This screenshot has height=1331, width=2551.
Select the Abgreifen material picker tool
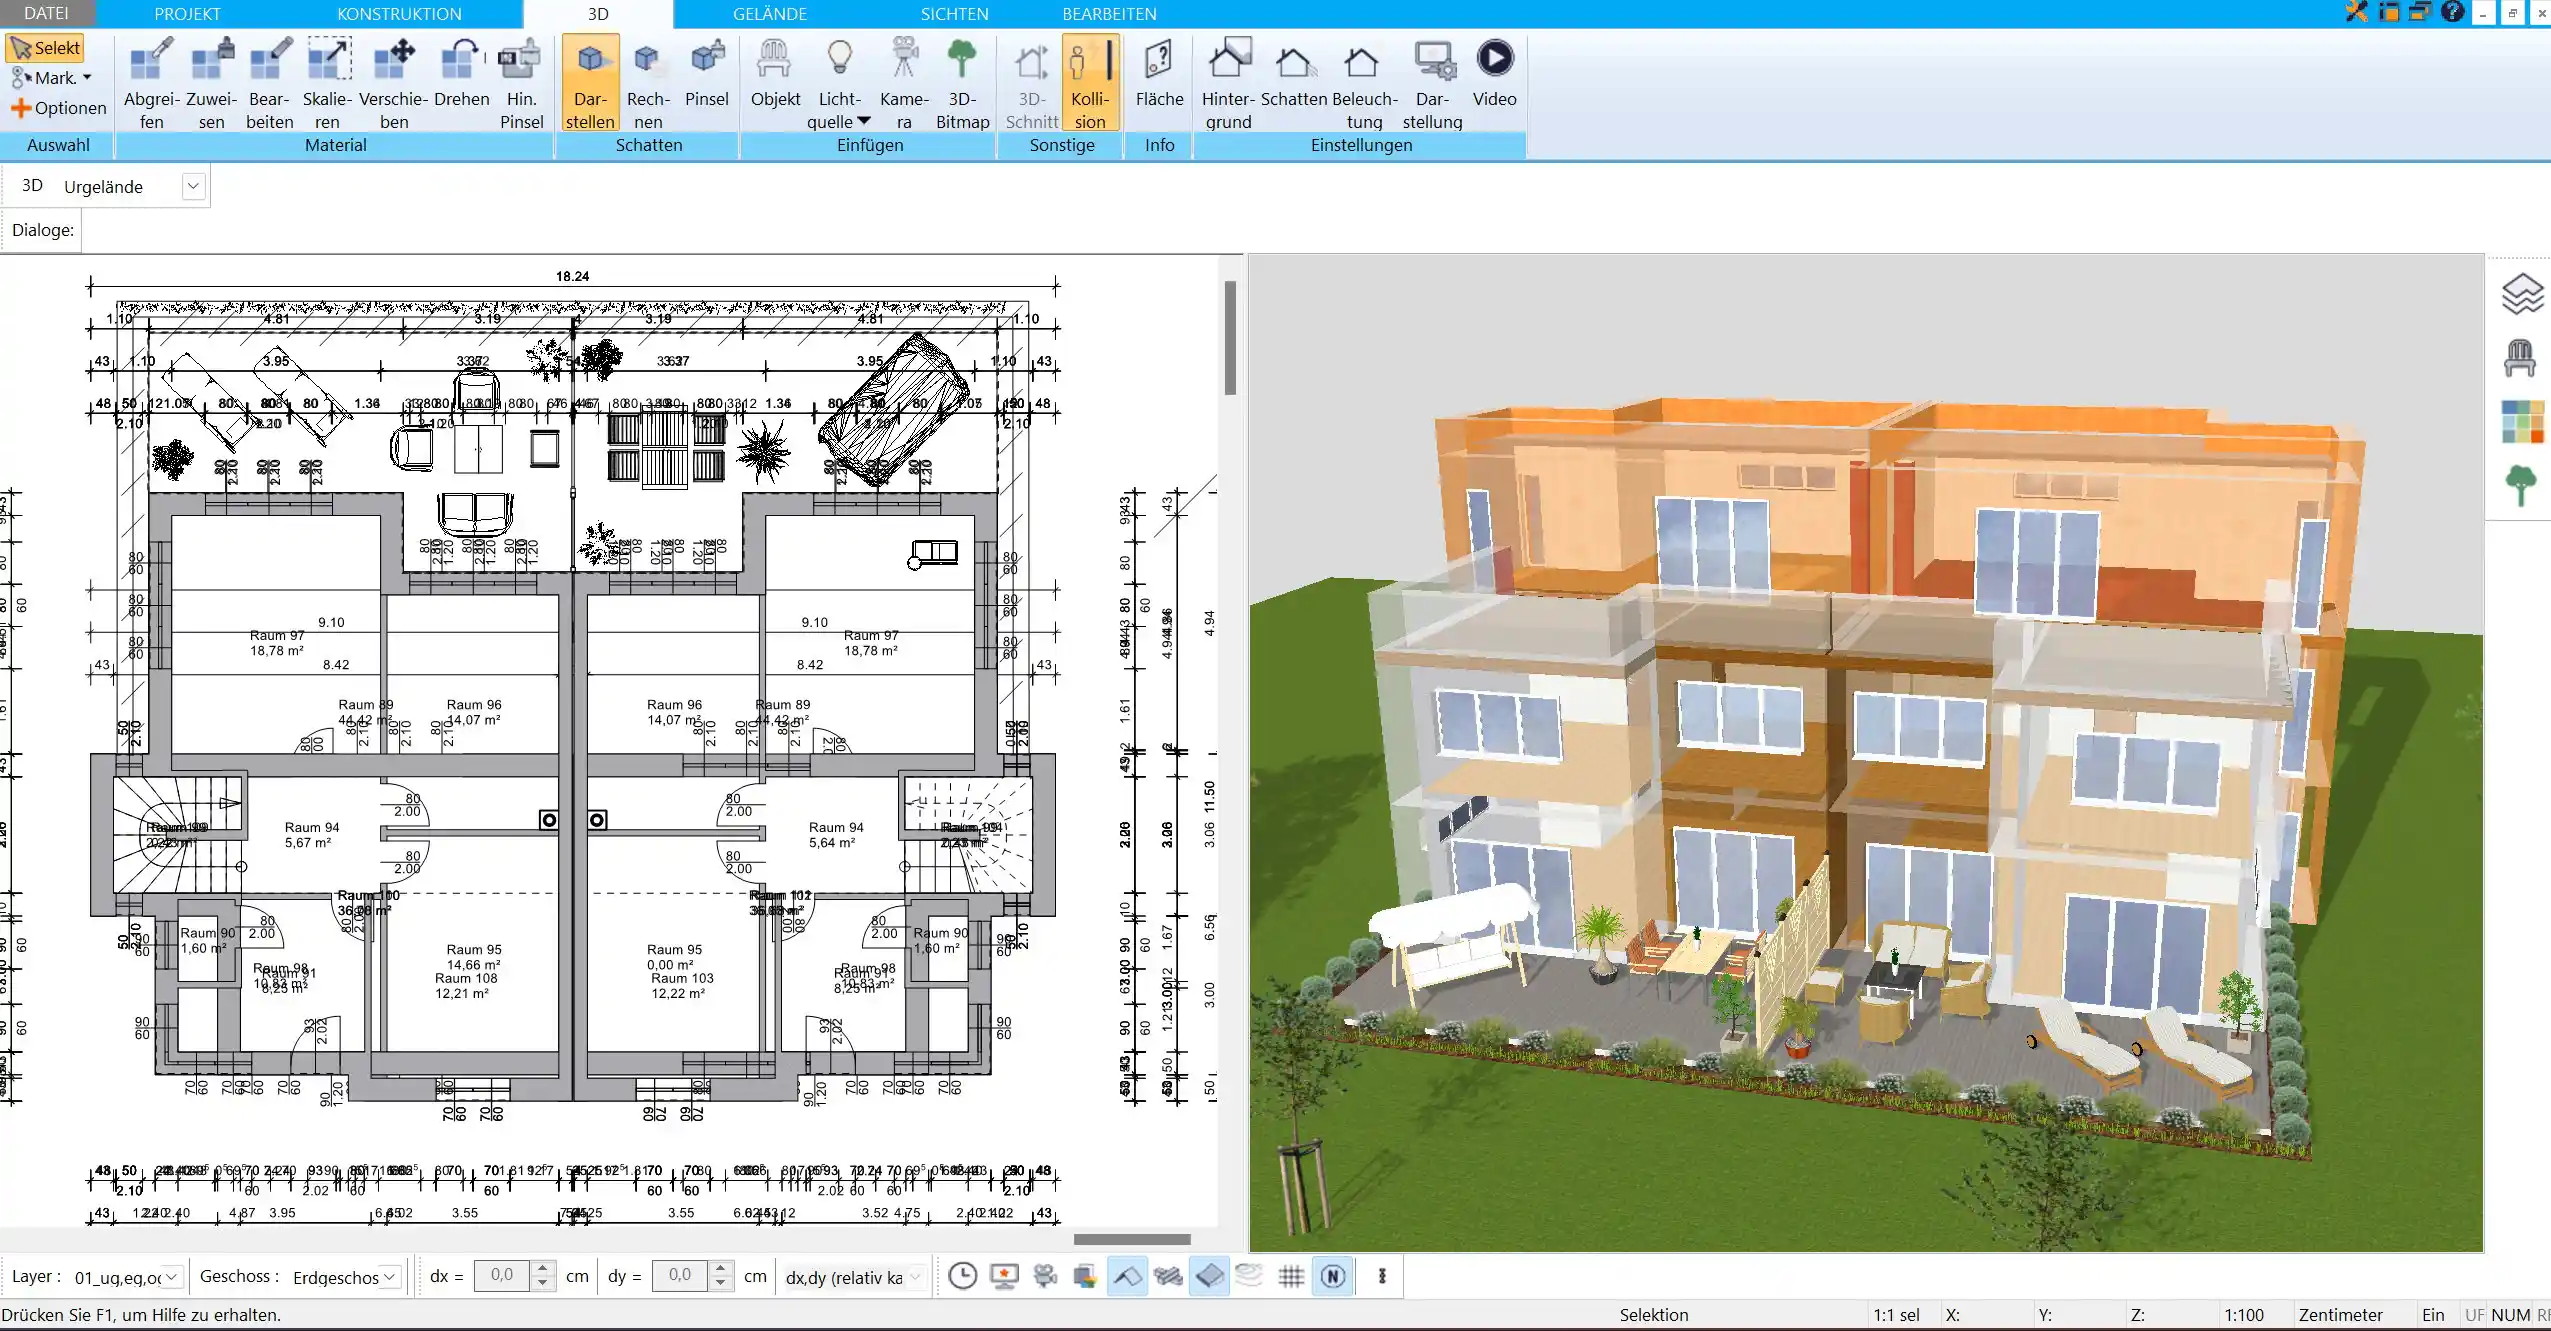tap(151, 83)
